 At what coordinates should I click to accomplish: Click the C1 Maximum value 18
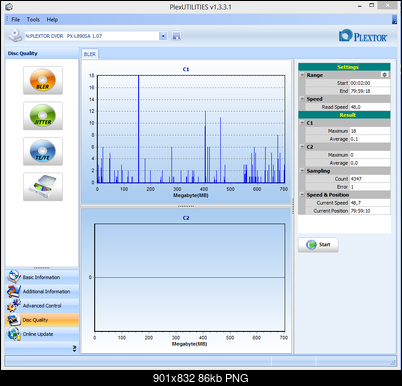[370, 131]
